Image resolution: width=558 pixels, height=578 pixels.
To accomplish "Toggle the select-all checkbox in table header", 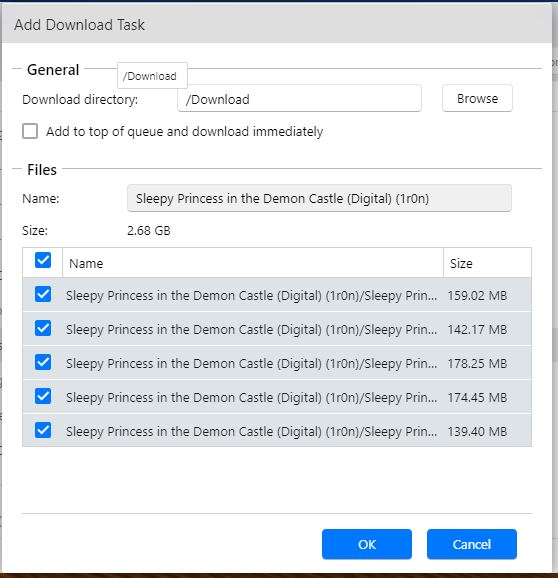I will click(x=43, y=260).
